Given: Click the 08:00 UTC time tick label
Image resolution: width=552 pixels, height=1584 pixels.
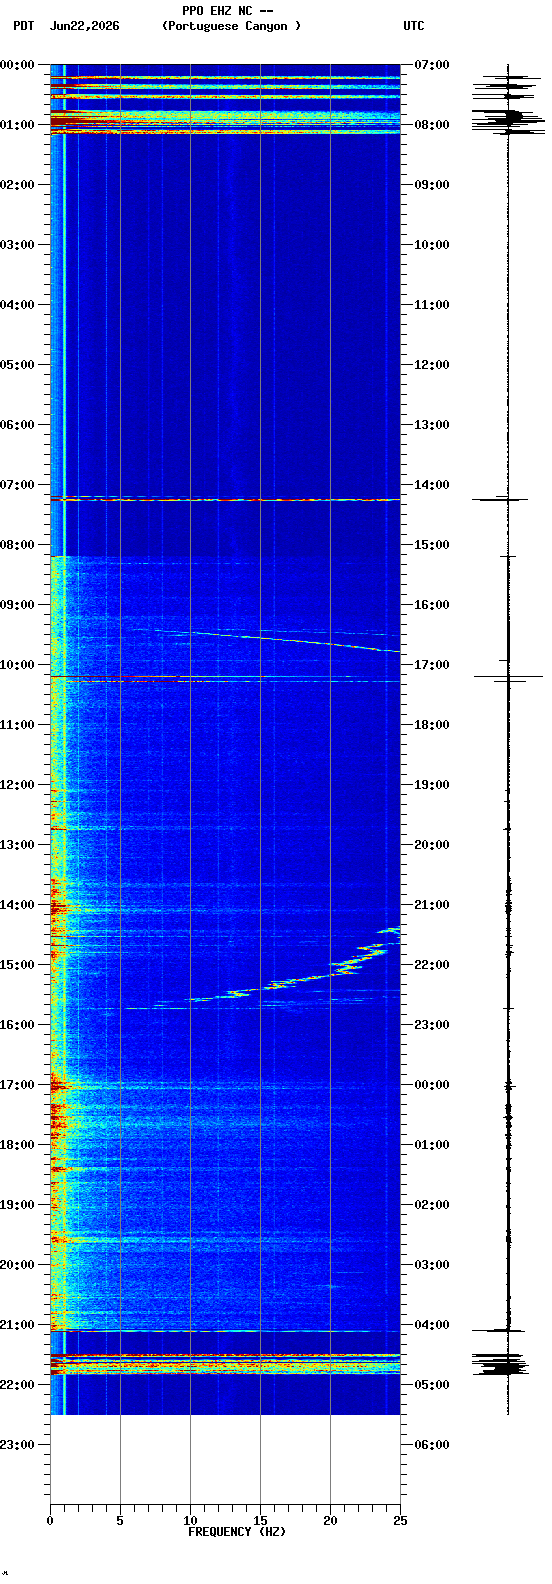Looking at the screenshot, I should pos(432,125).
